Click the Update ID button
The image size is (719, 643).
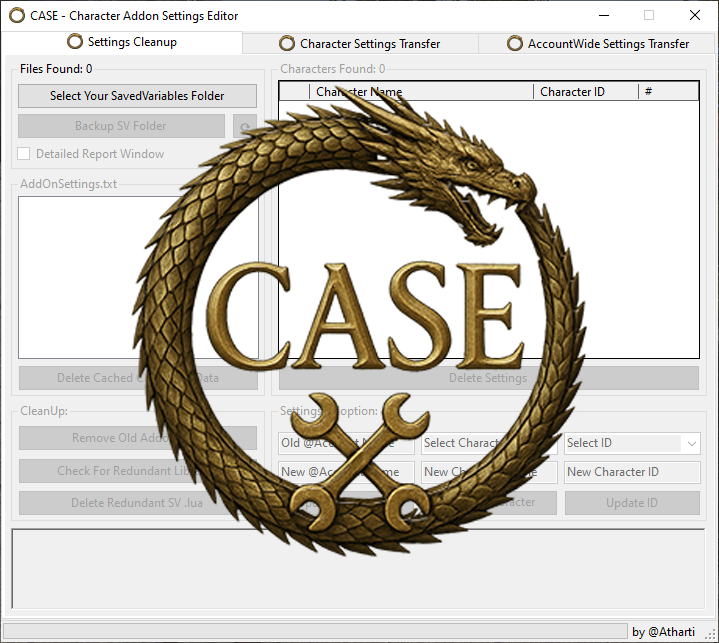pyautogui.click(x=631, y=502)
